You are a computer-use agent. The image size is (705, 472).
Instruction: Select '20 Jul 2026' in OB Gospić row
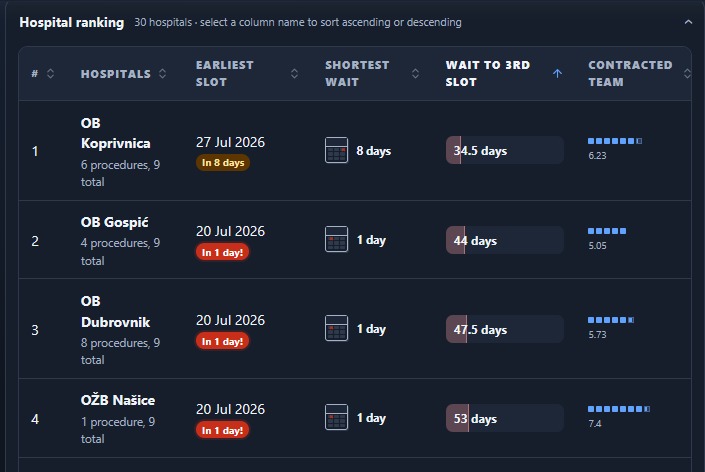tap(230, 231)
